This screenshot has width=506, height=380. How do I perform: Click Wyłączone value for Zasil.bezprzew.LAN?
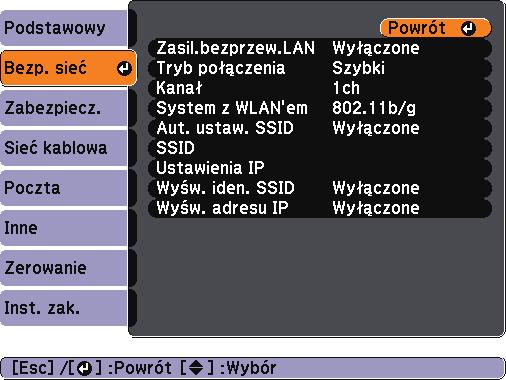(x=376, y=48)
